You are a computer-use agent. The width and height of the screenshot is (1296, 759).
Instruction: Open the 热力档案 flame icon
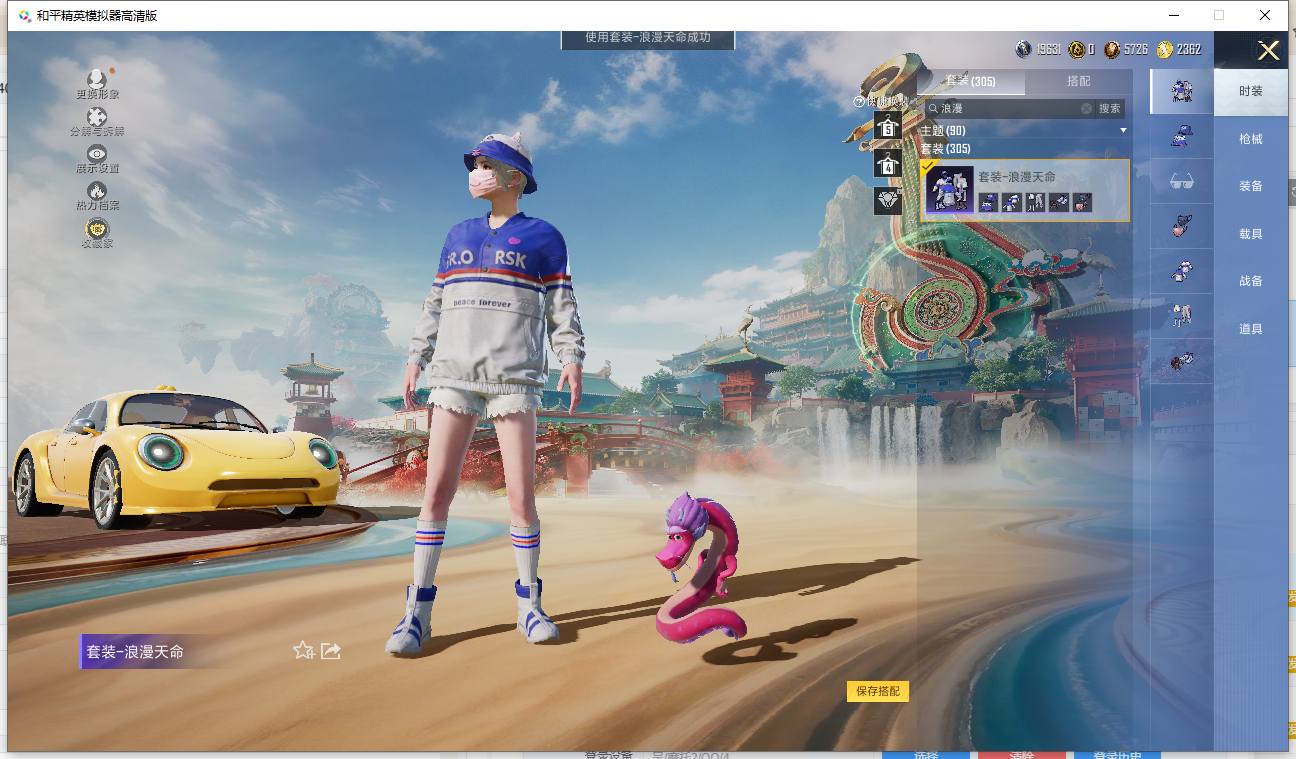click(97, 190)
